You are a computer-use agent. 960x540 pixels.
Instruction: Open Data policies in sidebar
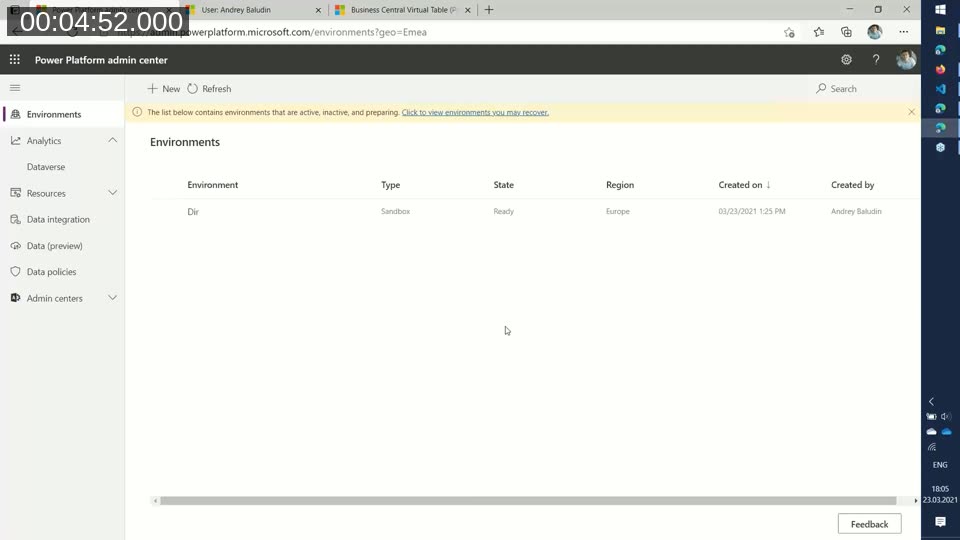coord(51,272)
